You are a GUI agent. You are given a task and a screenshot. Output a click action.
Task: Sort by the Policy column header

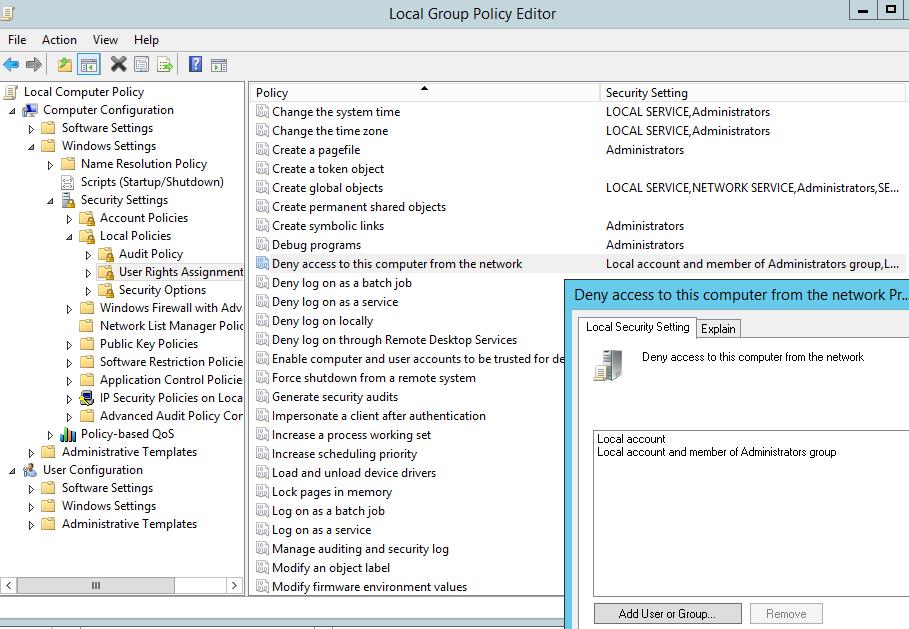point(425,93)
